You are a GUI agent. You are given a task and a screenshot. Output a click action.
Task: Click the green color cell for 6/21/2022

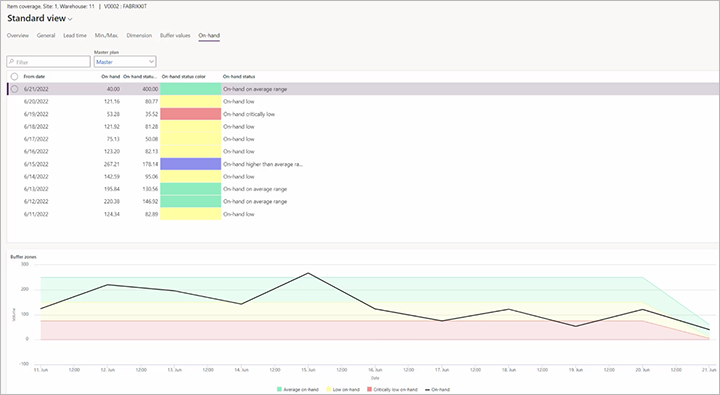191,89
